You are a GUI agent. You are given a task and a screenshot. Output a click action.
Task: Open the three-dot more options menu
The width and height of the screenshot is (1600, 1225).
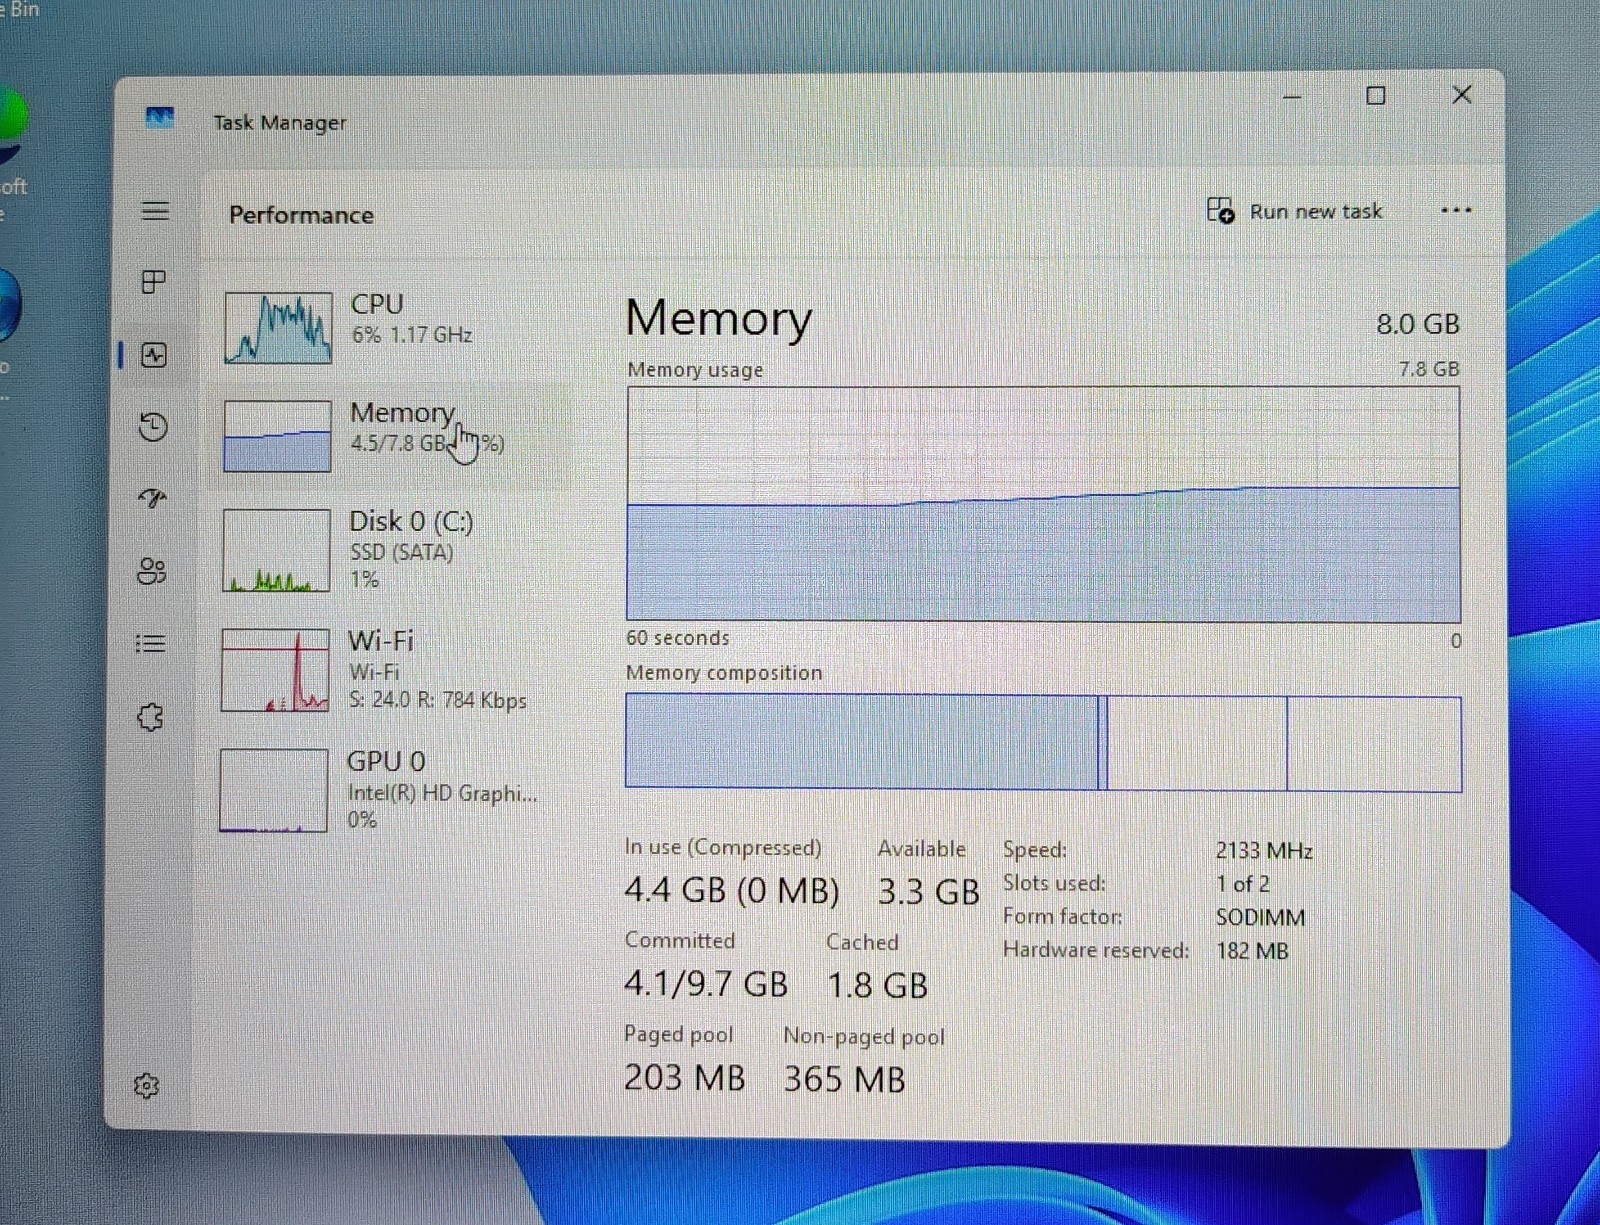click(1455, 210)
